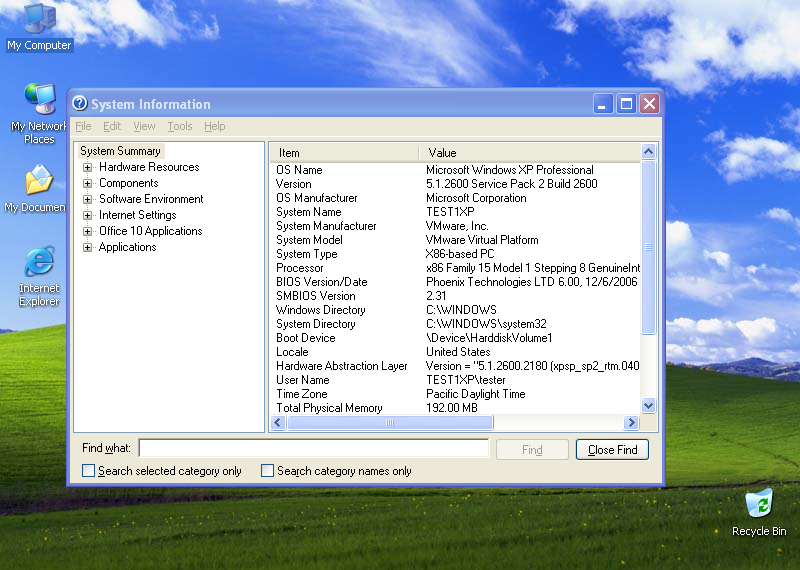
Task: Select the Hardware Resources label
Action: (149, 167)
